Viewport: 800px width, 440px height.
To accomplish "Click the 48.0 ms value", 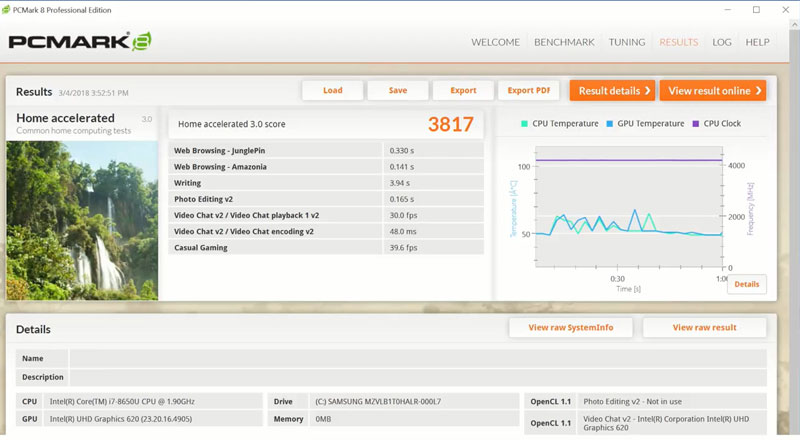I will click(403, 231).
